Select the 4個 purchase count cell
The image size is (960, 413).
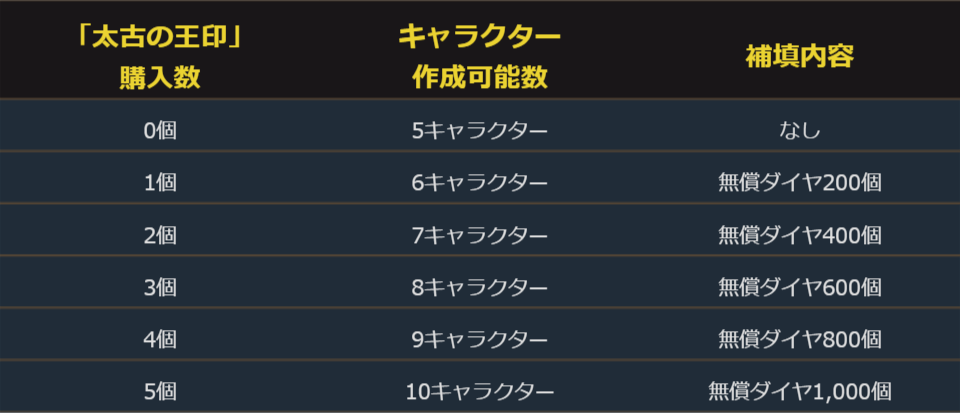[160, 339]
